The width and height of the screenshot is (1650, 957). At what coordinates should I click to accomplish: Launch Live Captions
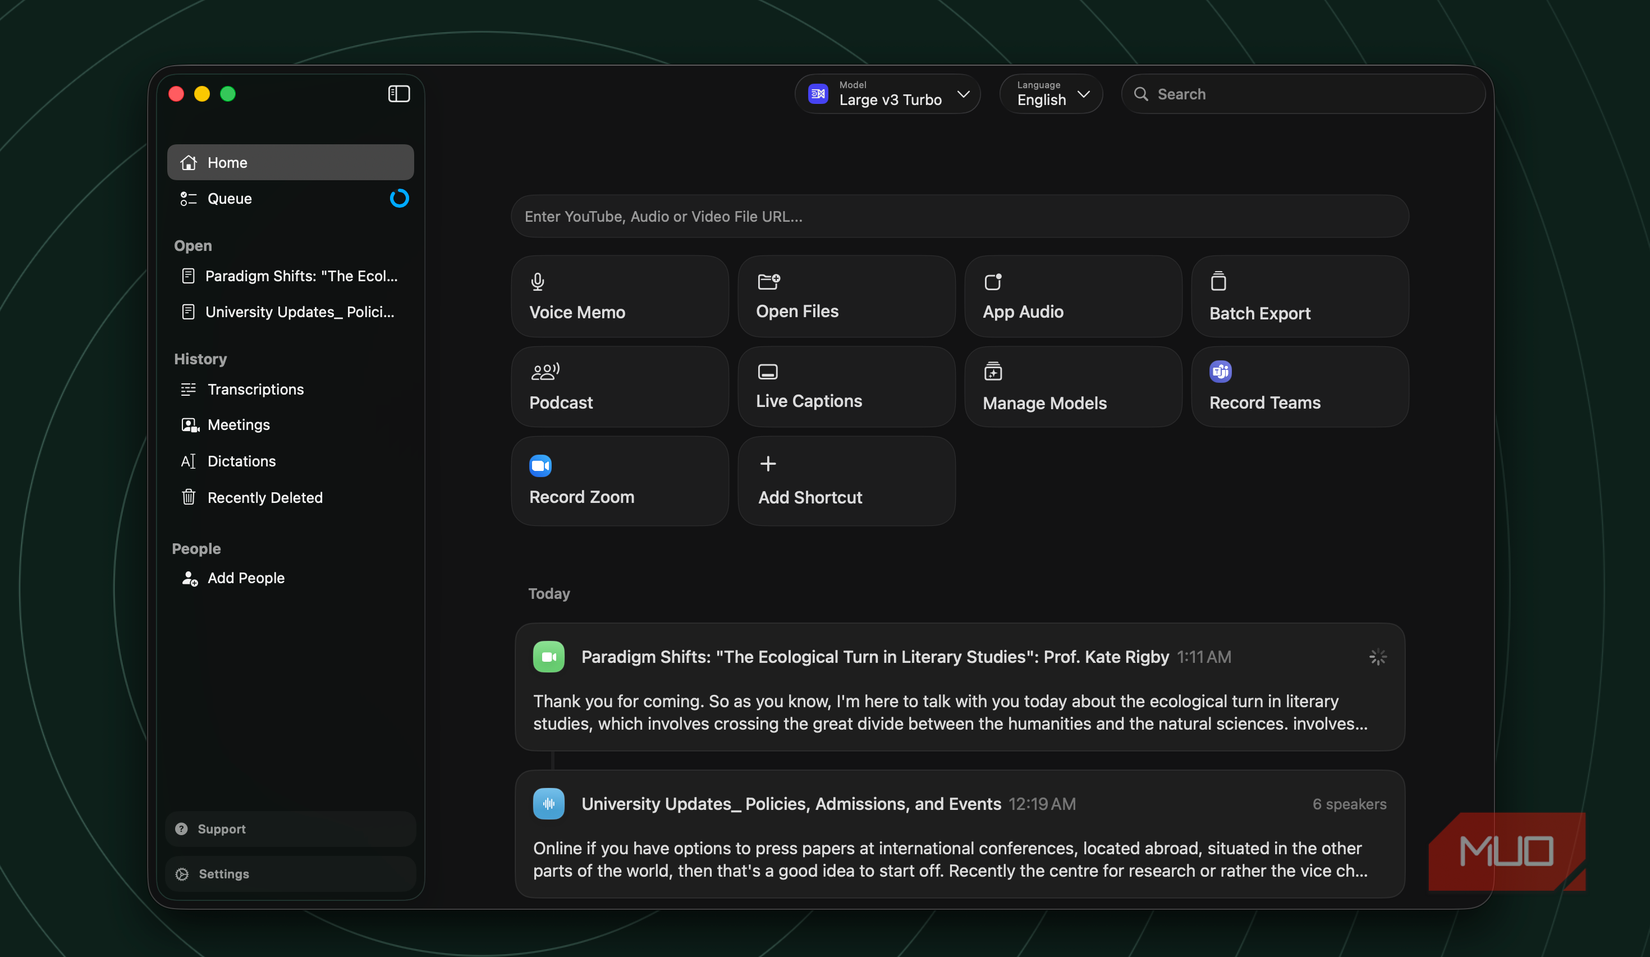point(847,387)
